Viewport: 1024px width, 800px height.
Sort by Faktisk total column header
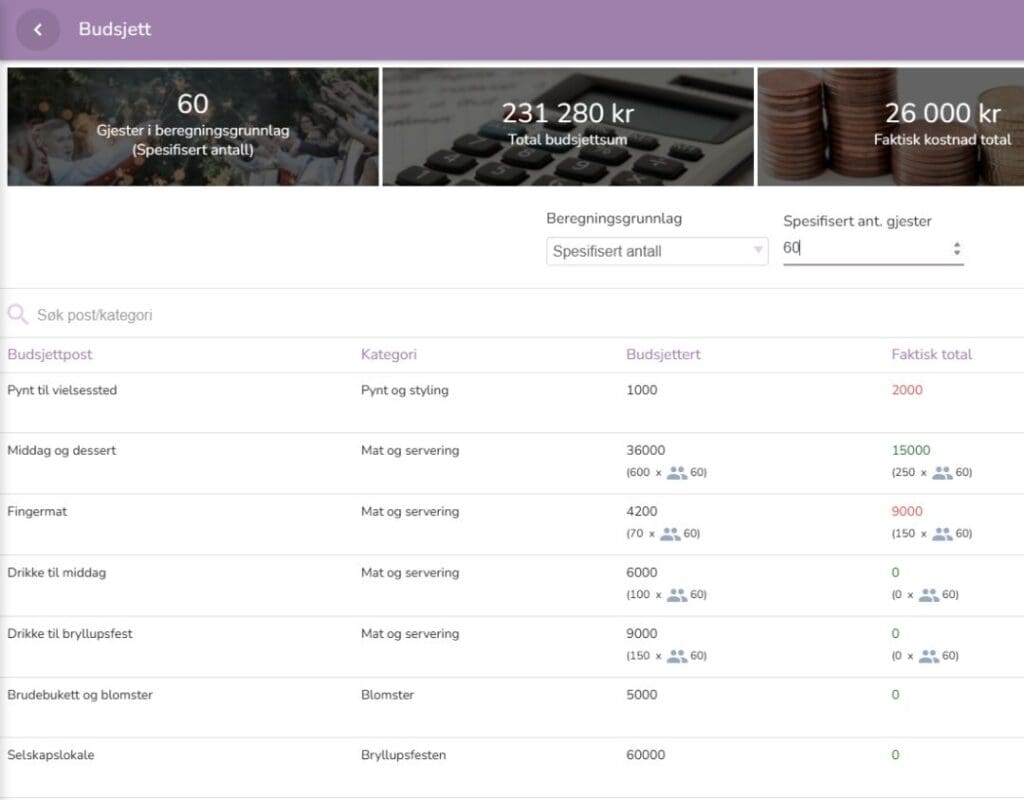[x=931, y=354]
